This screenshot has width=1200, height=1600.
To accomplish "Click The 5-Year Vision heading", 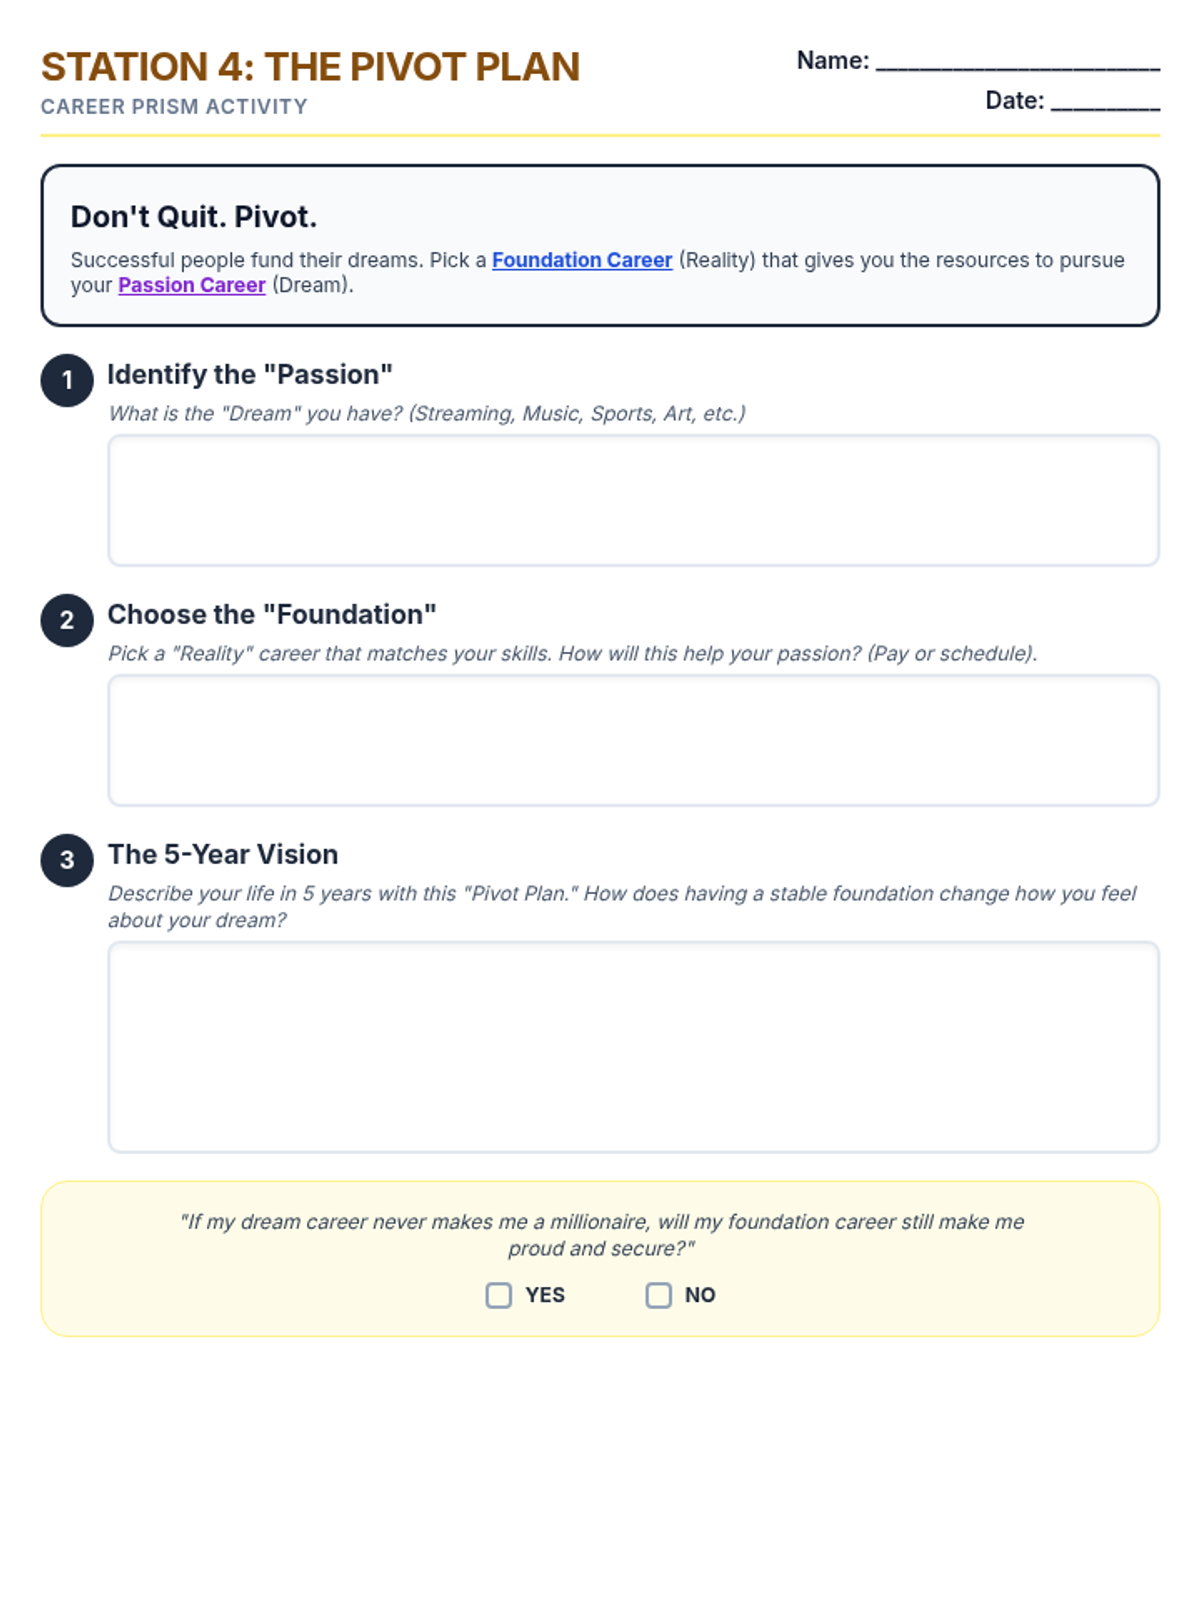I will tap(223, 854).
